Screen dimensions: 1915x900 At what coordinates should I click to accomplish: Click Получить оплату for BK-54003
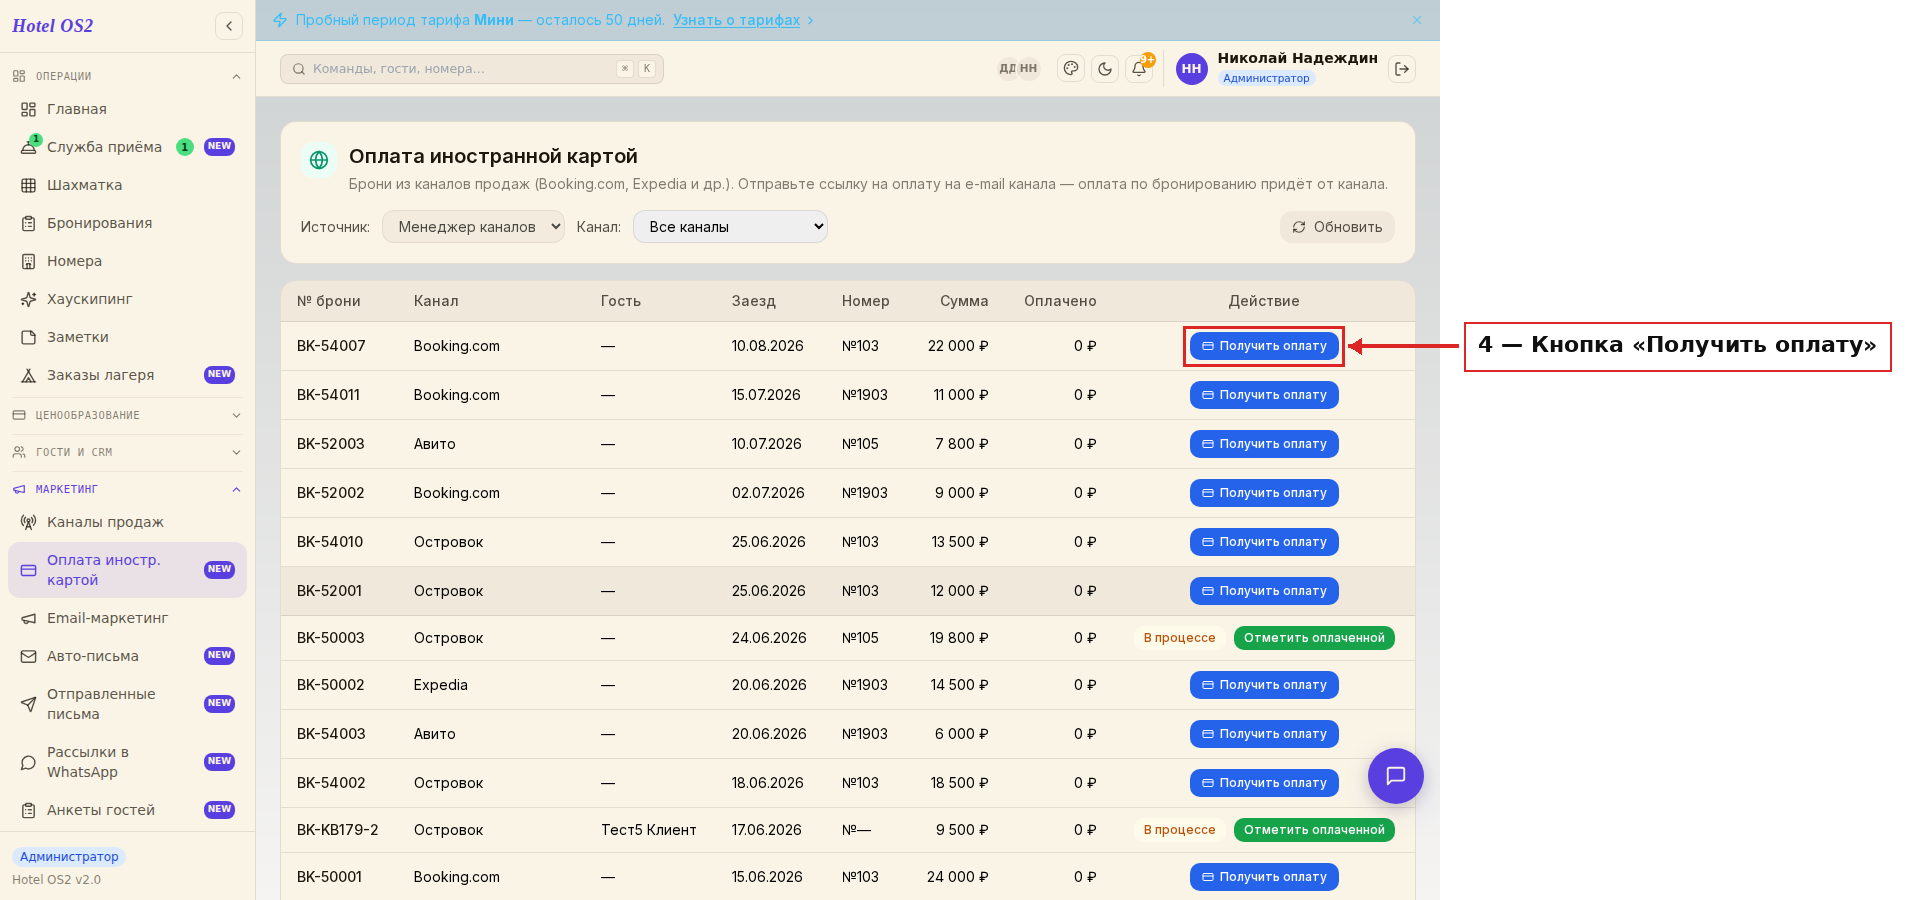coord(1264,734)
